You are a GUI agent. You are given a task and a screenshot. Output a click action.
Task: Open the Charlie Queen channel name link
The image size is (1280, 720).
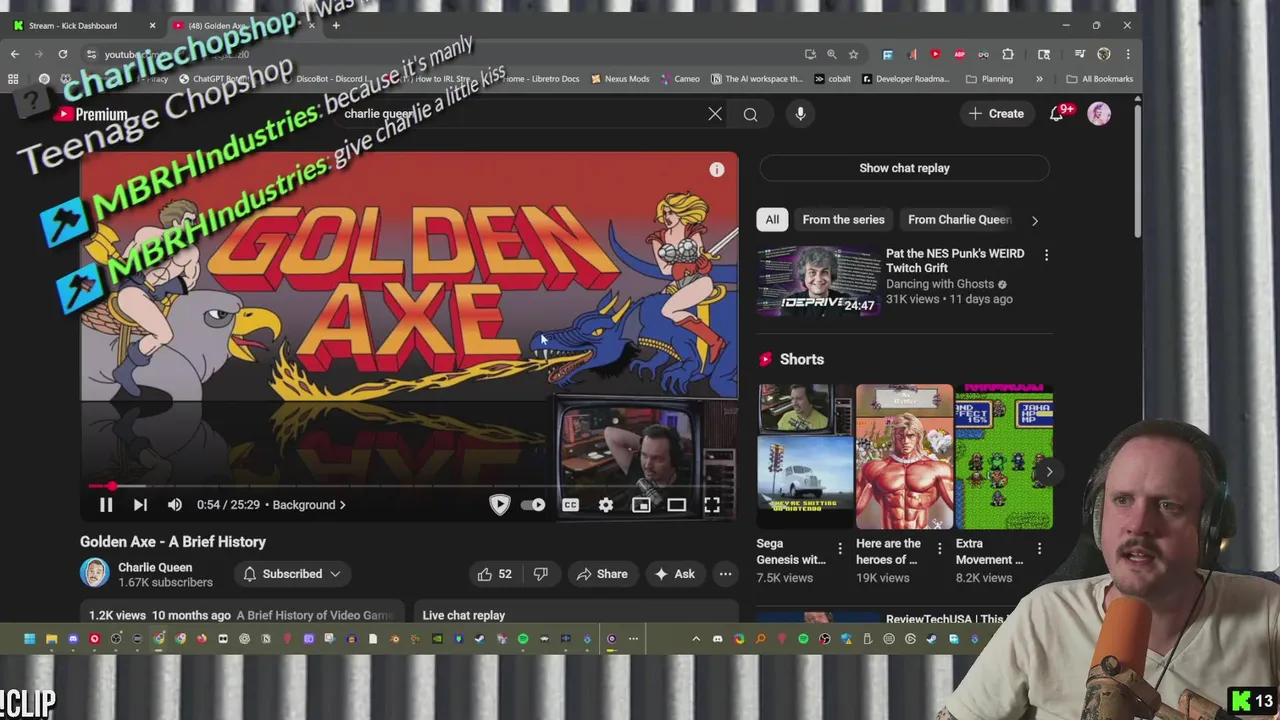pyautogui.click(x=155, y=567)
